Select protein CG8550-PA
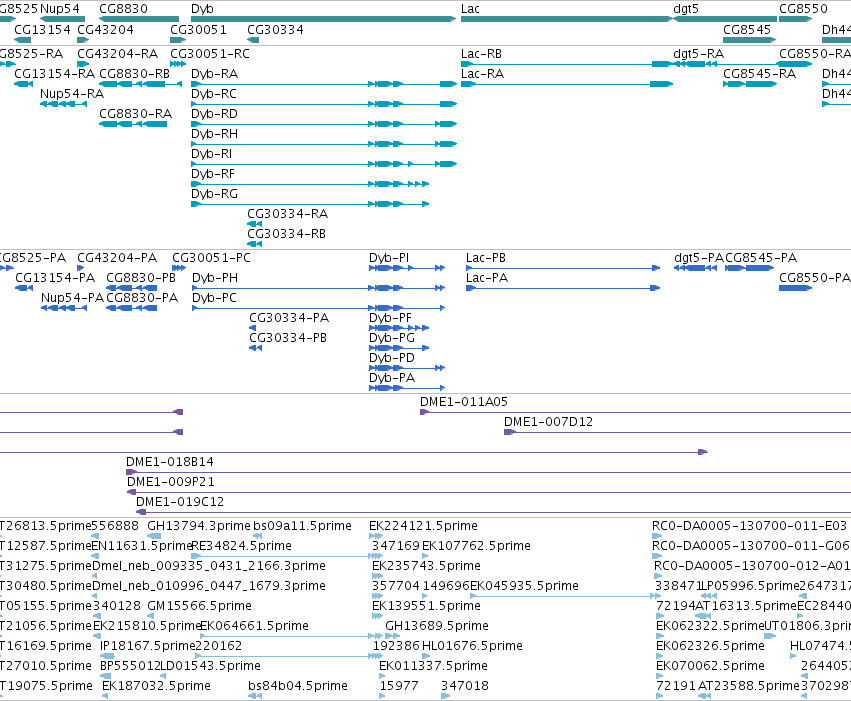Screen dimensions: 851x701 (815, 278)
